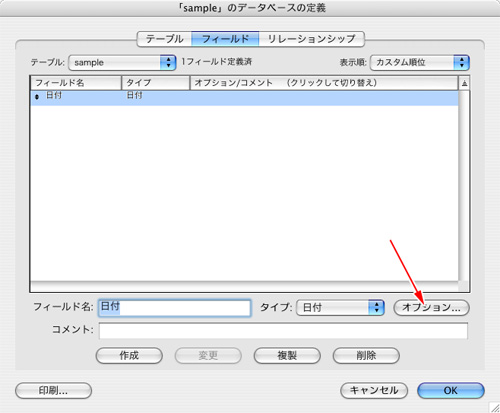Open the 表示順 カスタム順位 dropdown
This screenshot has width=500, height=413.
[x=420, y=63]
